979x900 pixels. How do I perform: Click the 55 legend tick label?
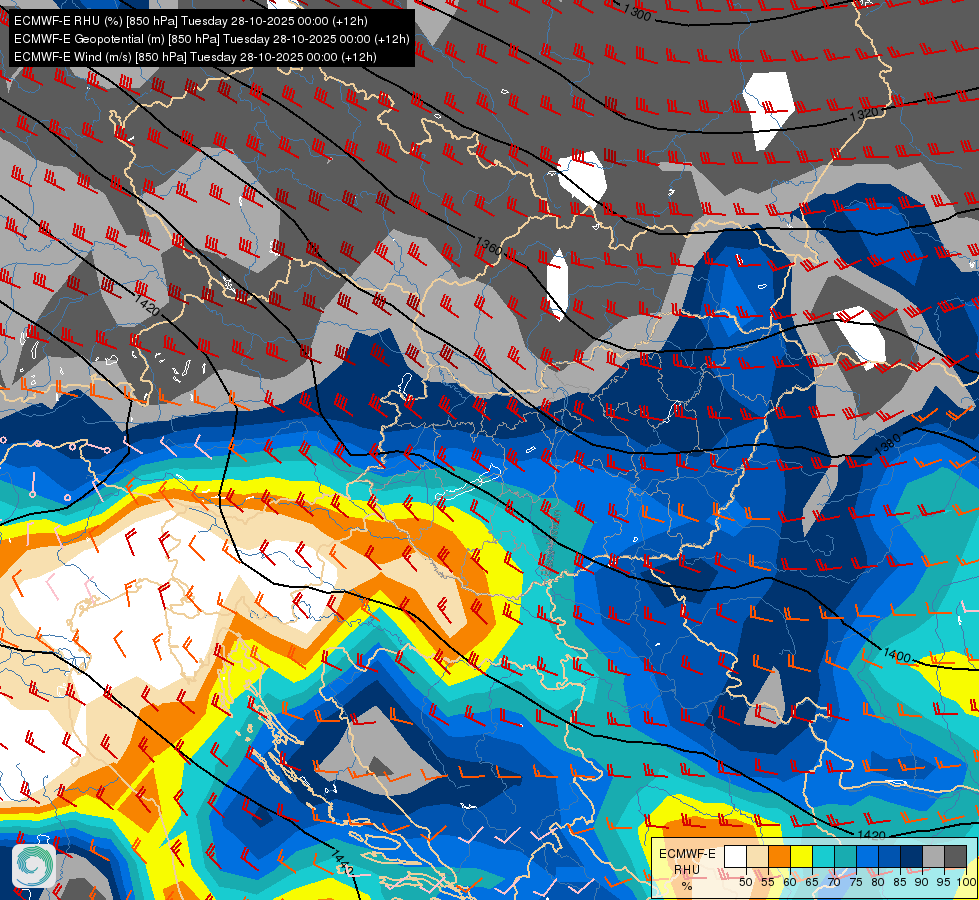767,882
